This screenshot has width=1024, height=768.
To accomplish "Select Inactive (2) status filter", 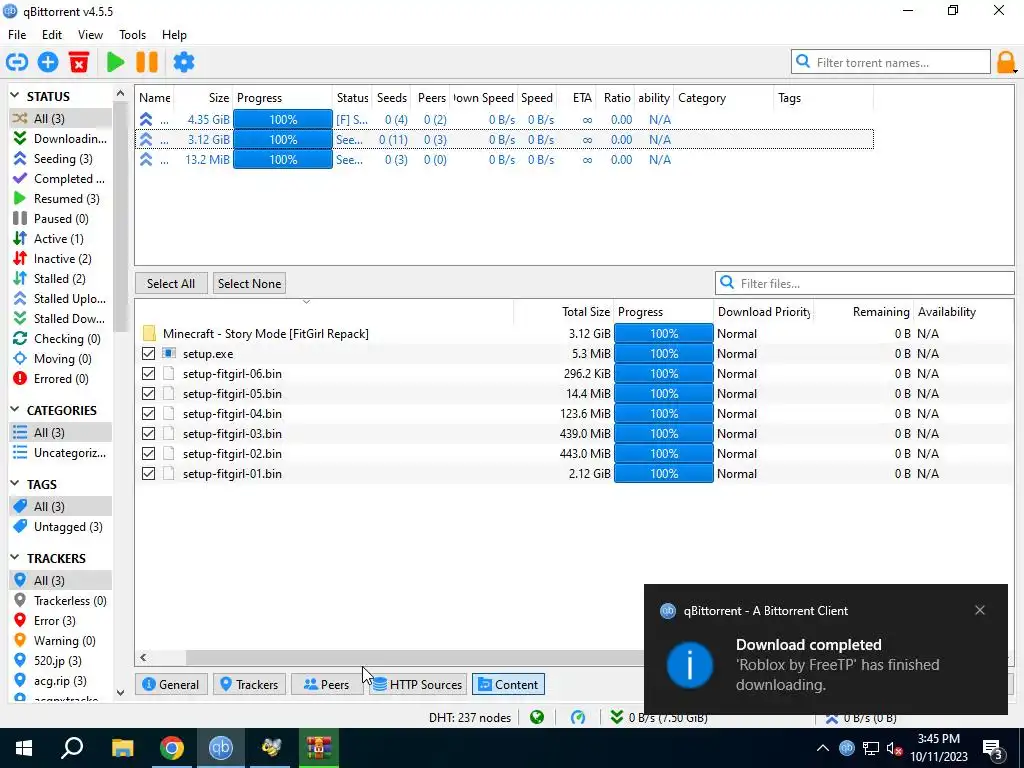I will (x=62, y=259).
